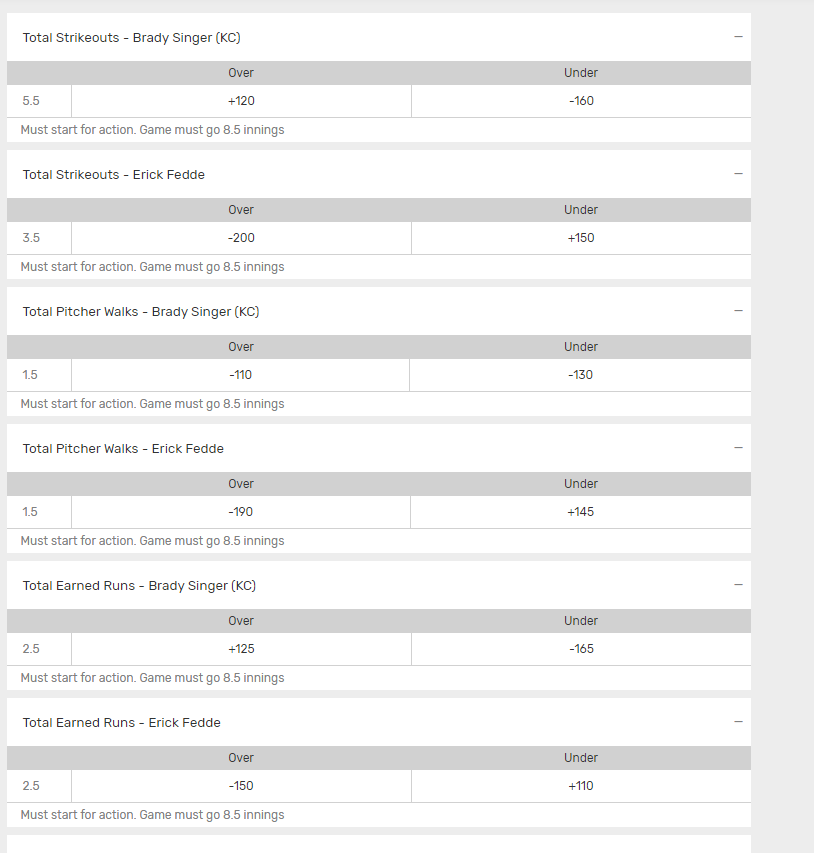Pick Singer walks Over 1.5 at -110
Image resolution: width=814 pixels, height=853 pixels.
[x=241, y=375]
